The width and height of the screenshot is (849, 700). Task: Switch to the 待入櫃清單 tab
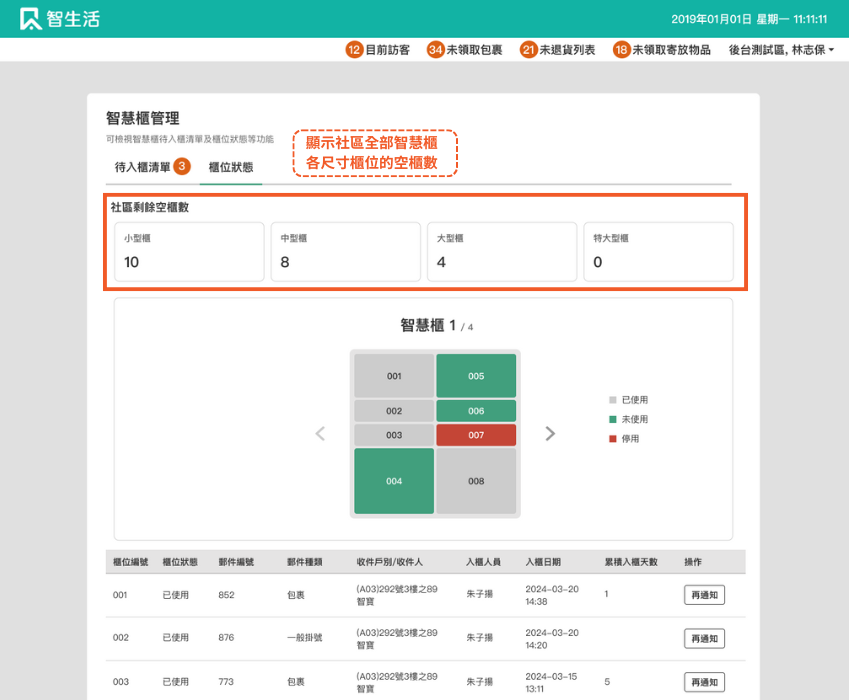[143, 167]
